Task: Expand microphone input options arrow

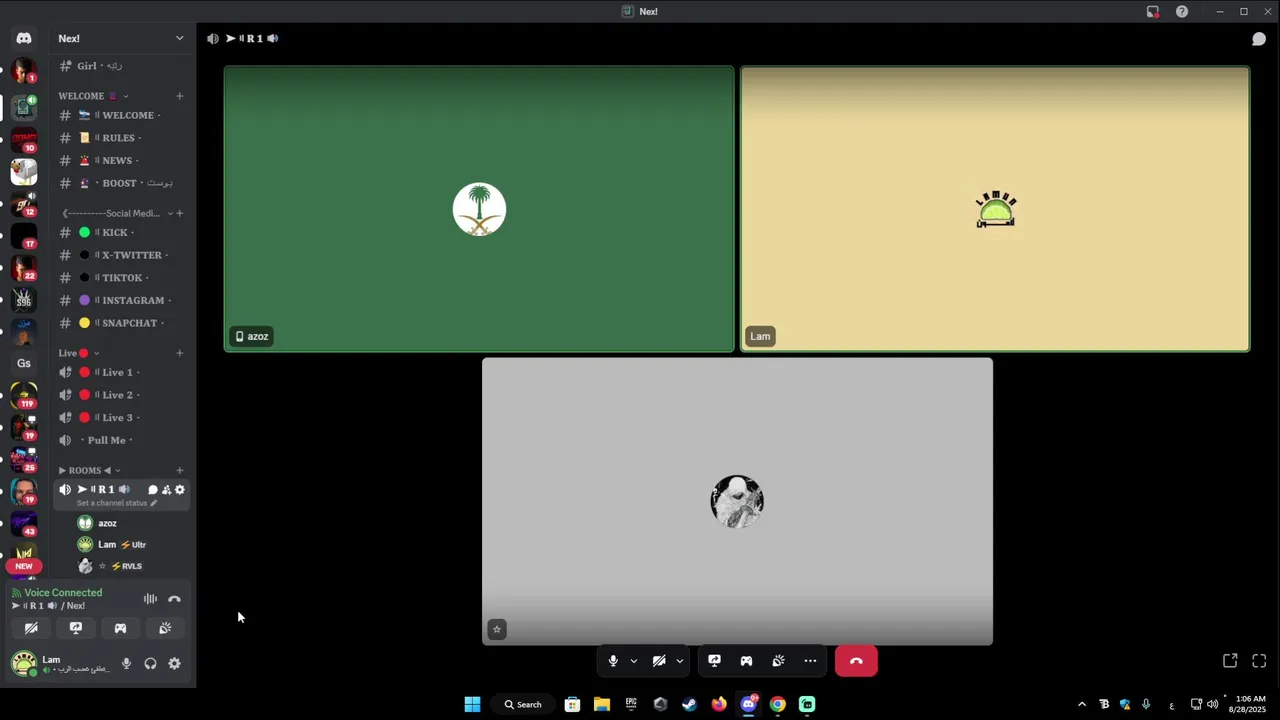Action: pos(633,661)
